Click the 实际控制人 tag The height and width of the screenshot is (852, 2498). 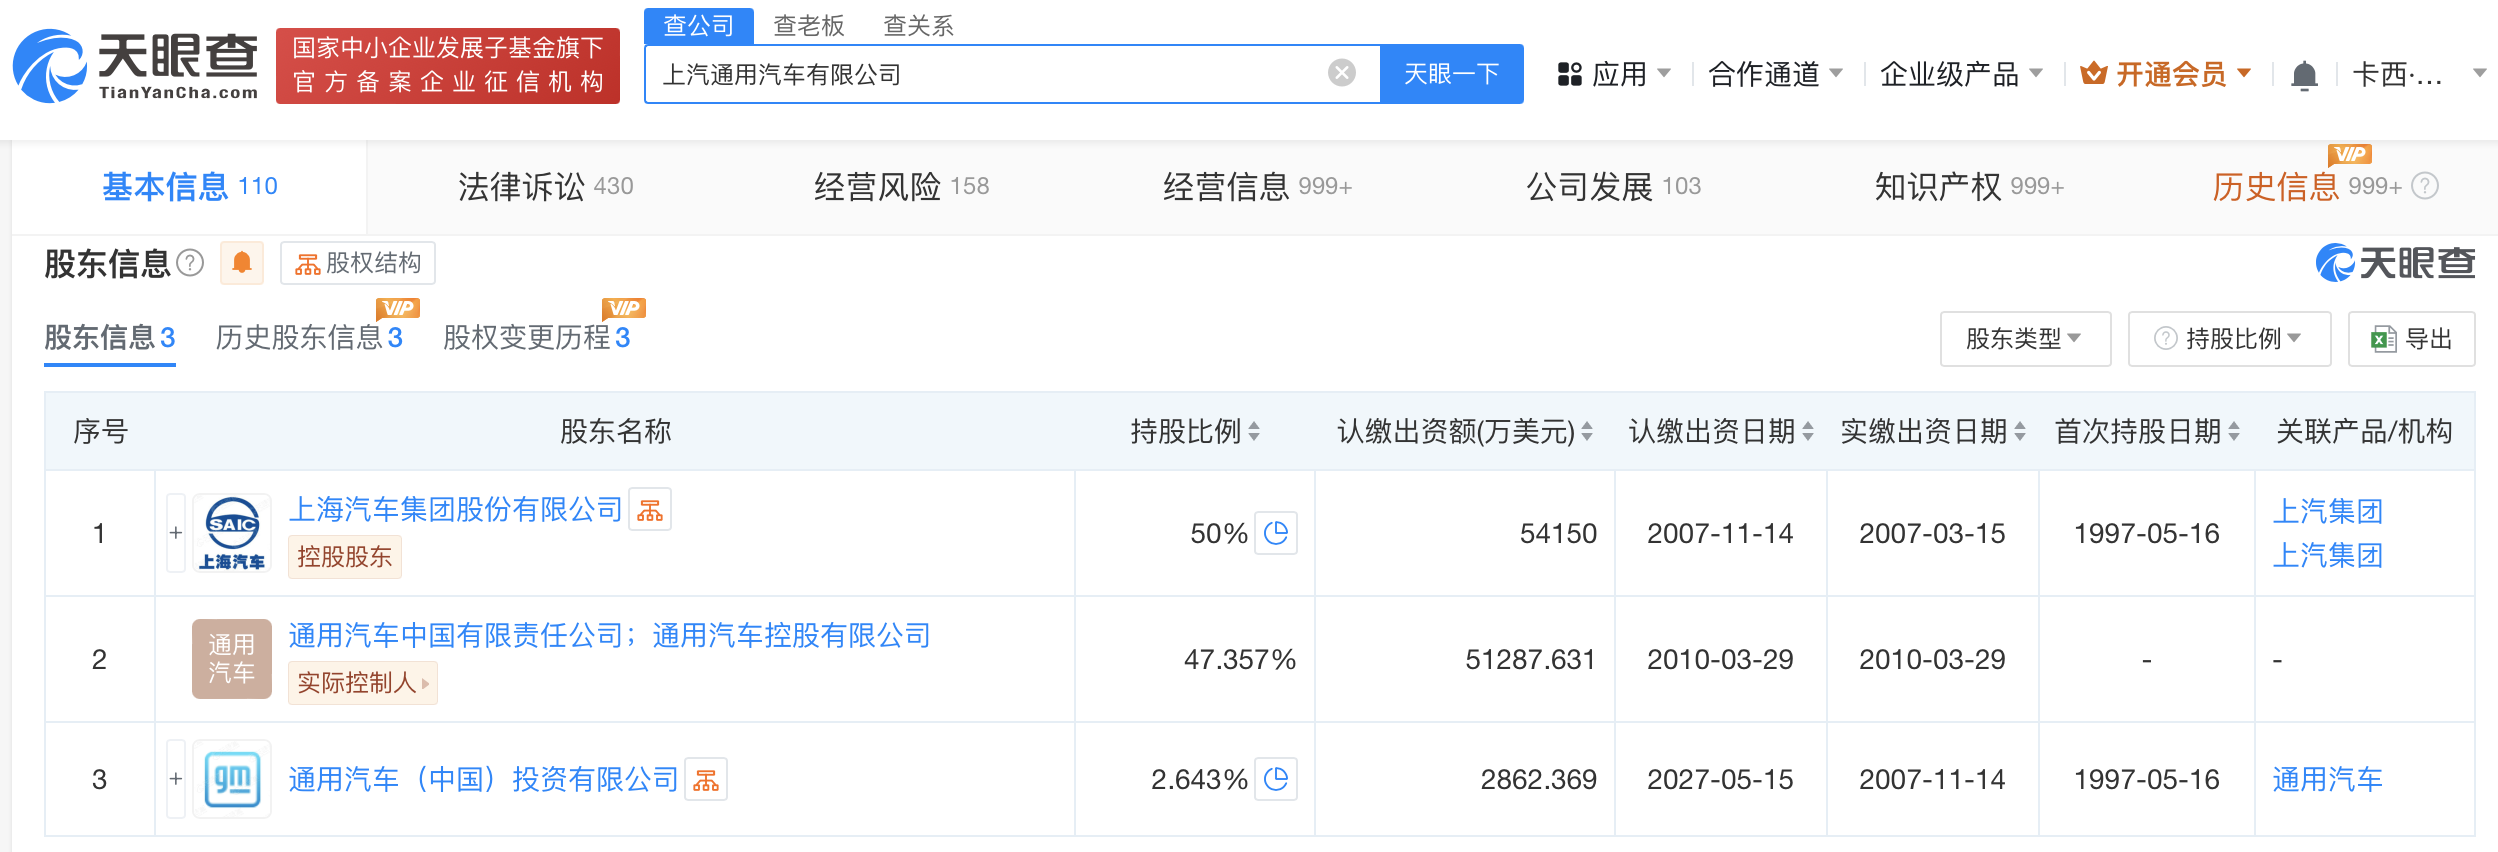(363, 683)
